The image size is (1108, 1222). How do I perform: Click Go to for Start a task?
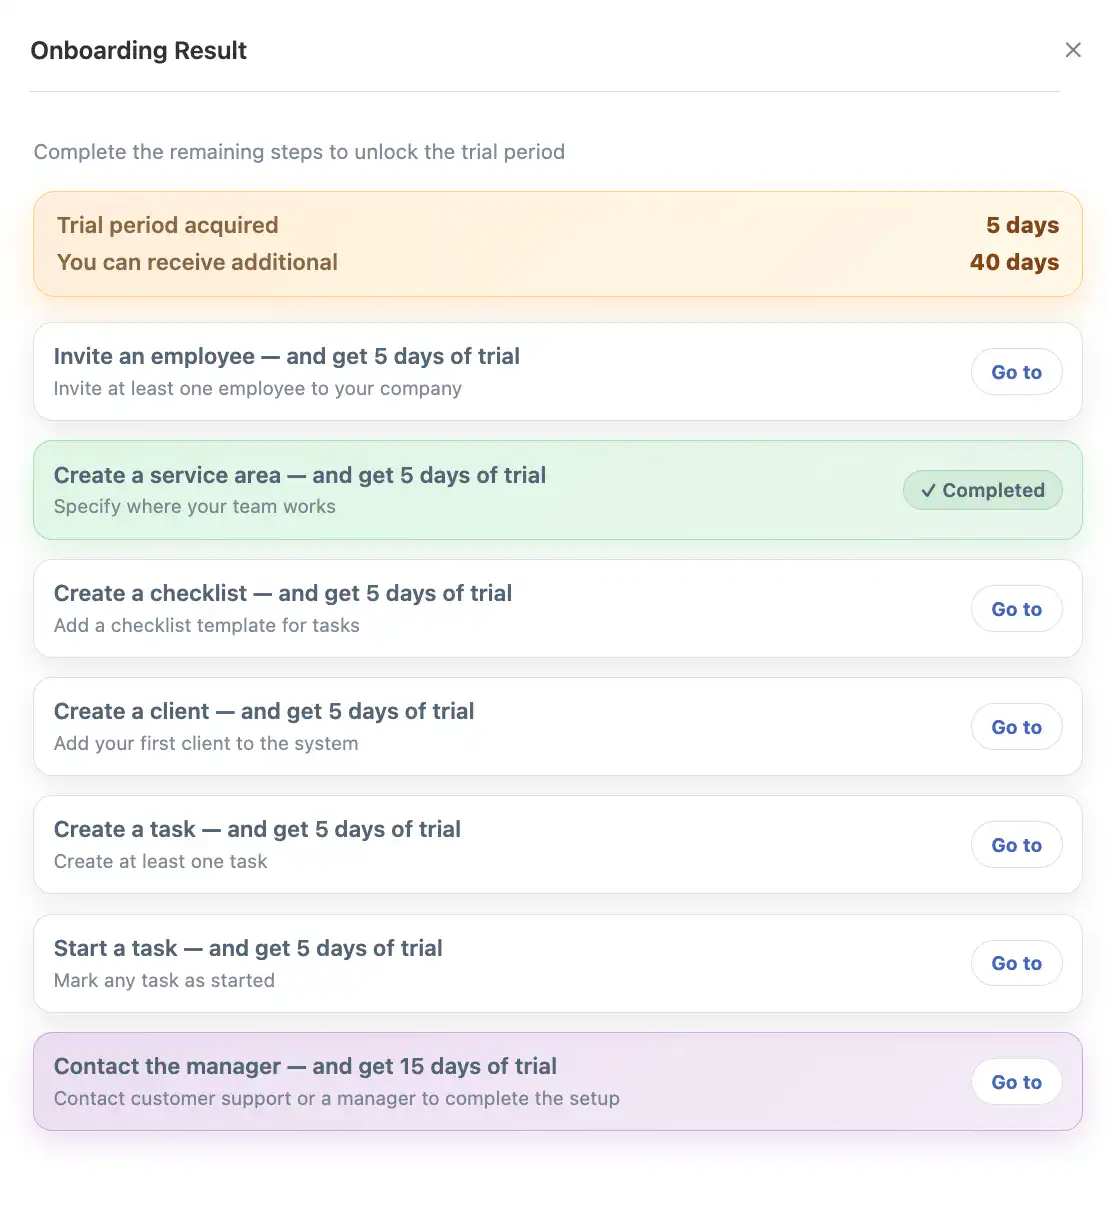pyautogui.click(x=1016, y=963)
